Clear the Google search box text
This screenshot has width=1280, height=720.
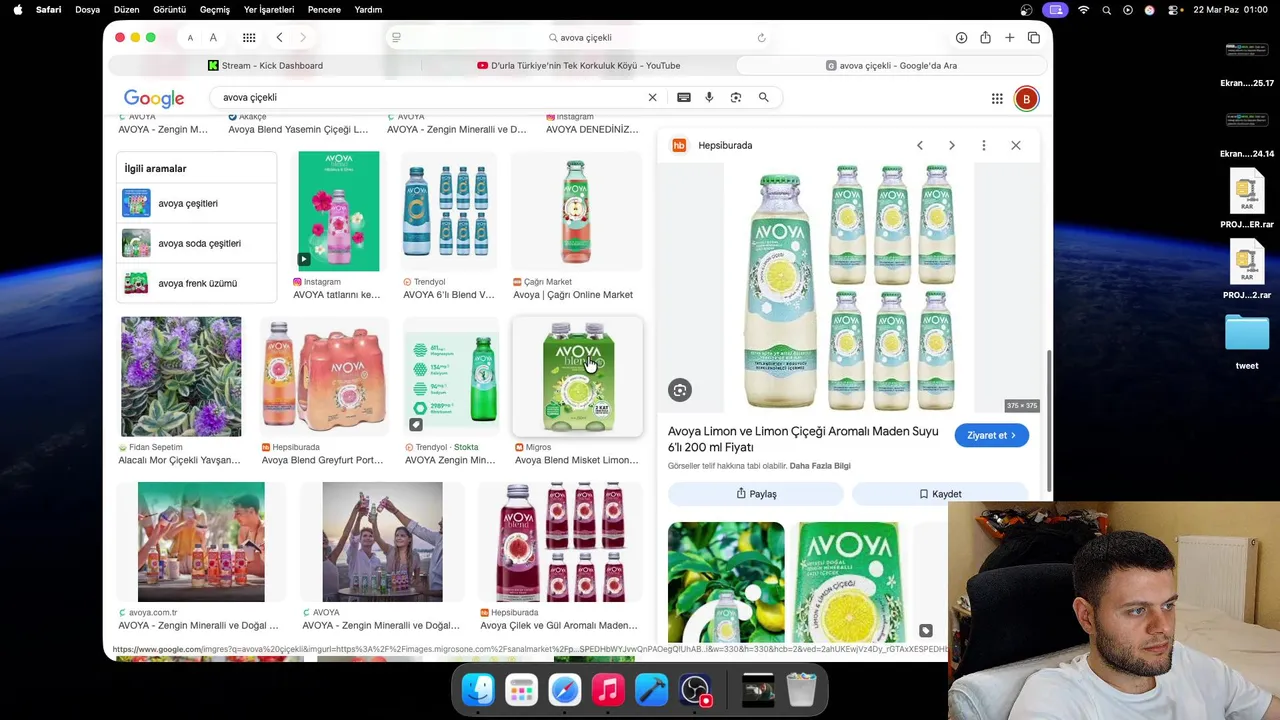[652, 97]
